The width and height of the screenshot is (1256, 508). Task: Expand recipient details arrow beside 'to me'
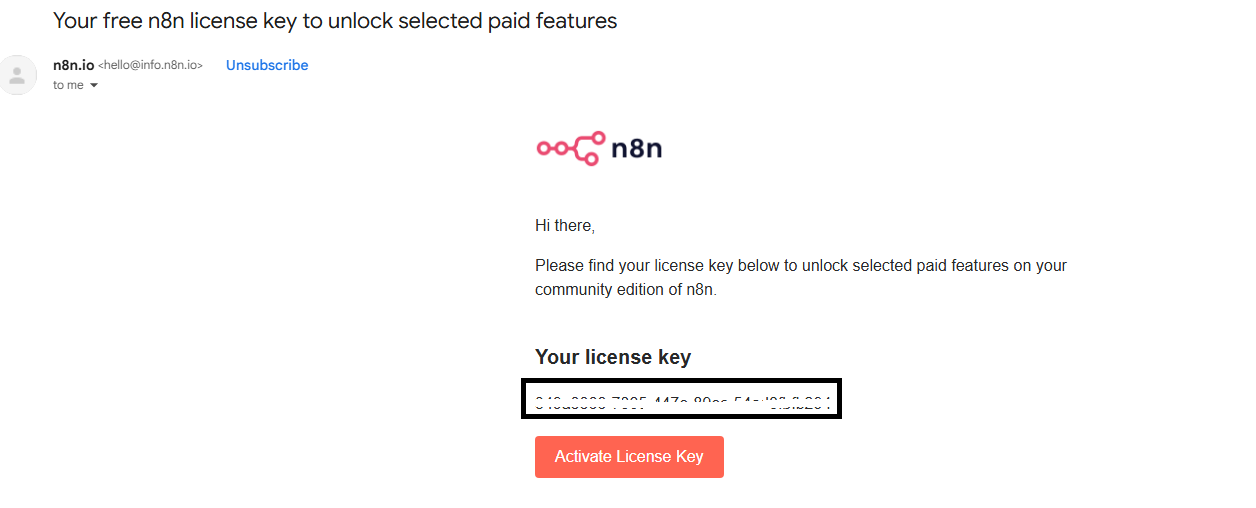pyautogui.click(x=94, y=86)
